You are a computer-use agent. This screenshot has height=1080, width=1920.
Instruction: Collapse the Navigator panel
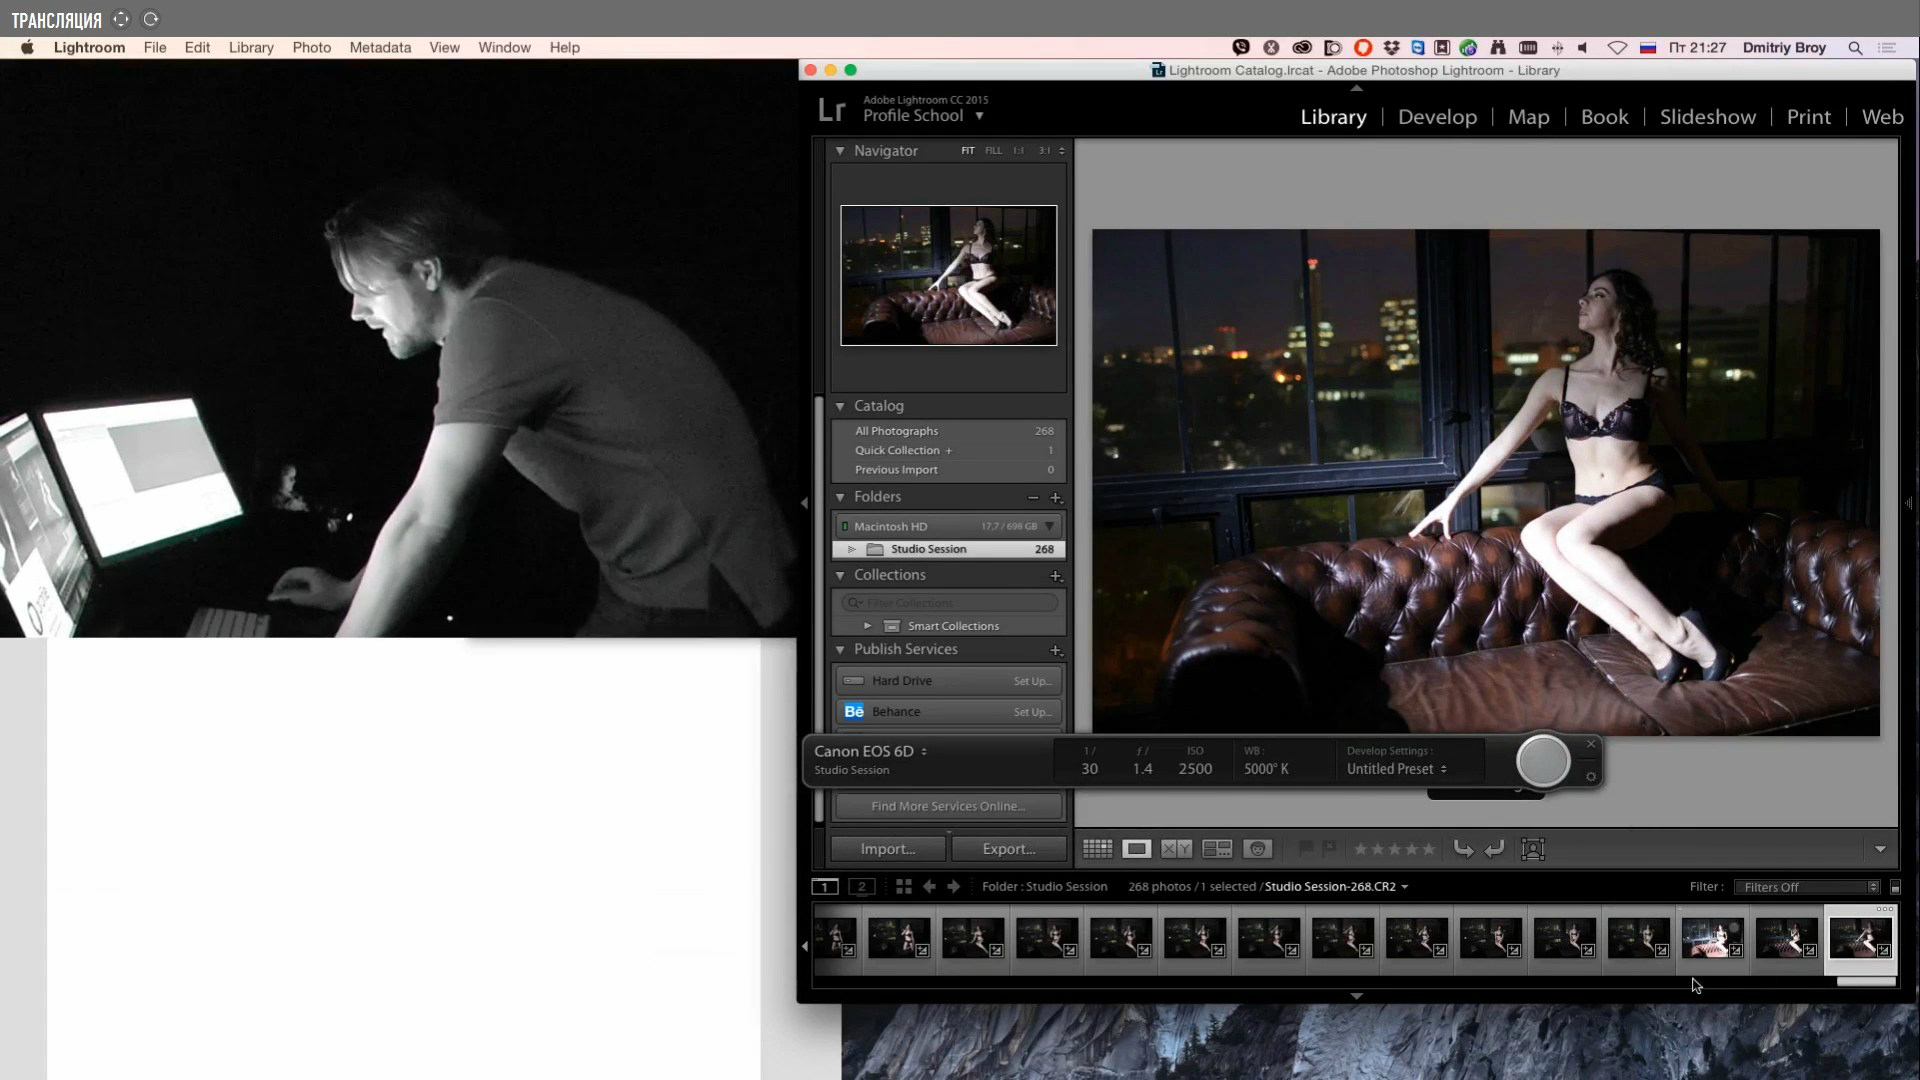pos(840,151)
